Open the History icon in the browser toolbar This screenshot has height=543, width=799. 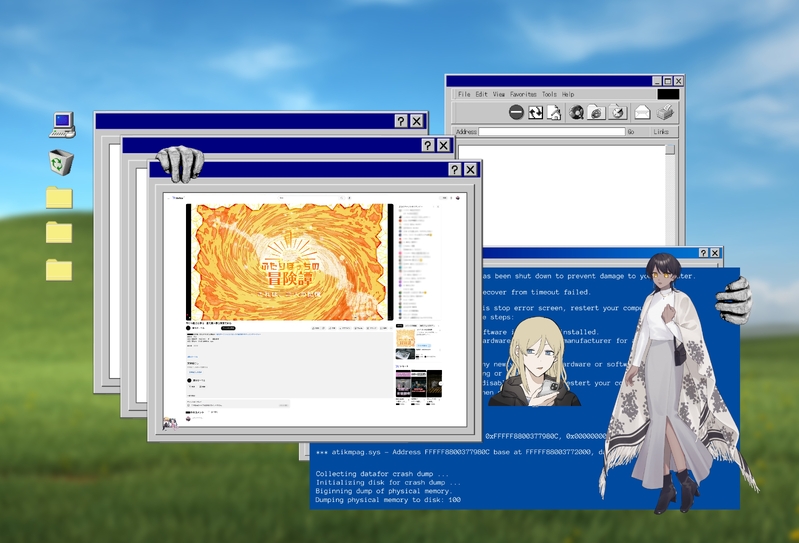point(617,113)
